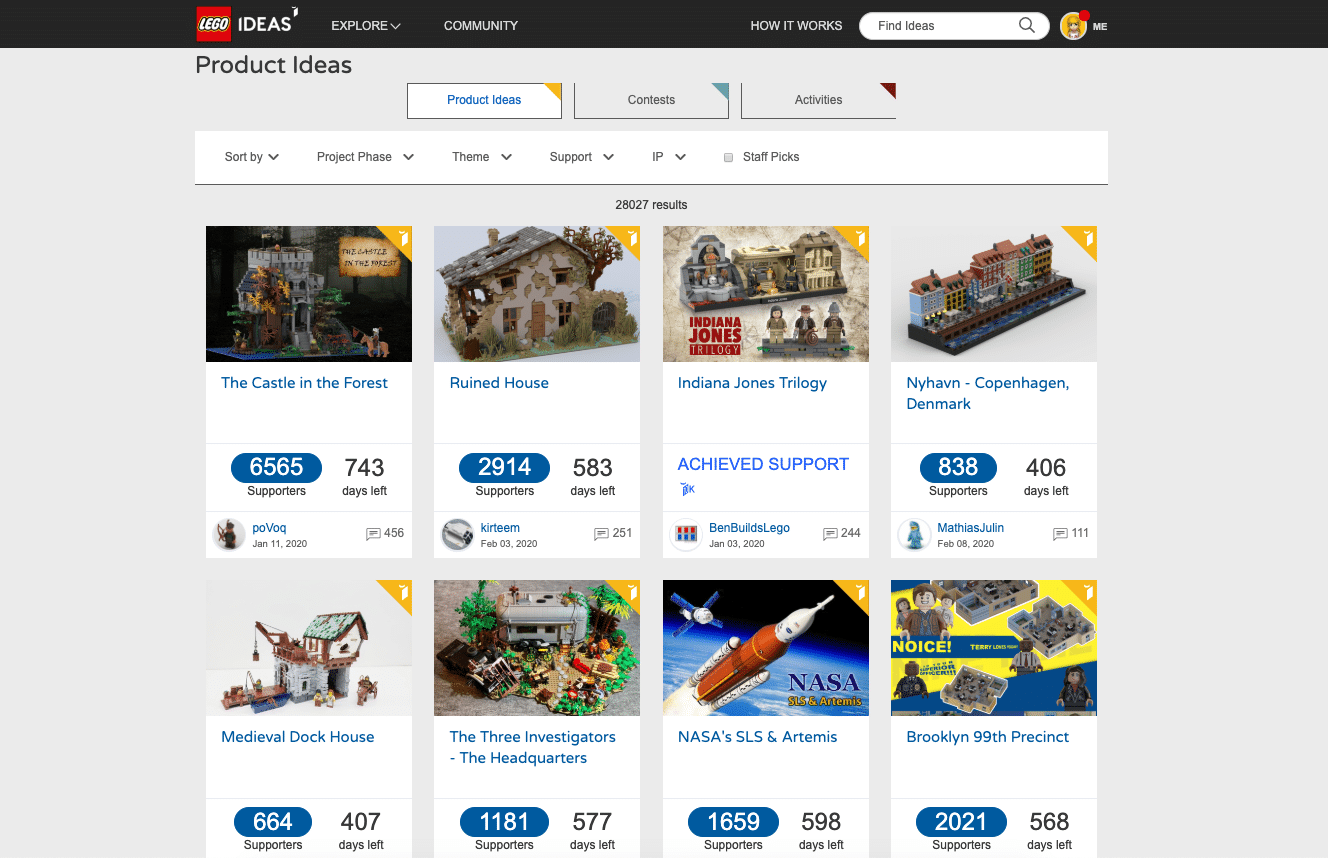
Task: Open The Castle in the Forest thumbnail
Action: [309, 294]
